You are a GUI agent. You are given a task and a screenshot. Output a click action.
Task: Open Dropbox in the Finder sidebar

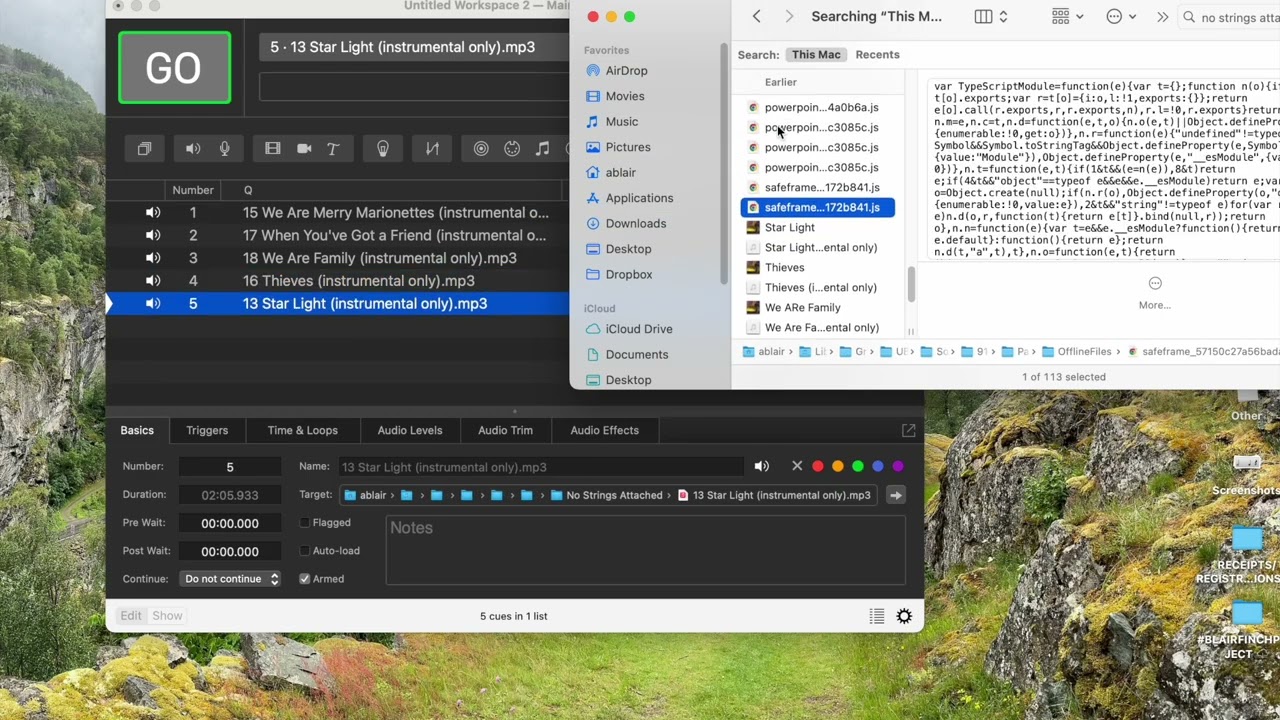pyautogui.click(x=619, y=274)
